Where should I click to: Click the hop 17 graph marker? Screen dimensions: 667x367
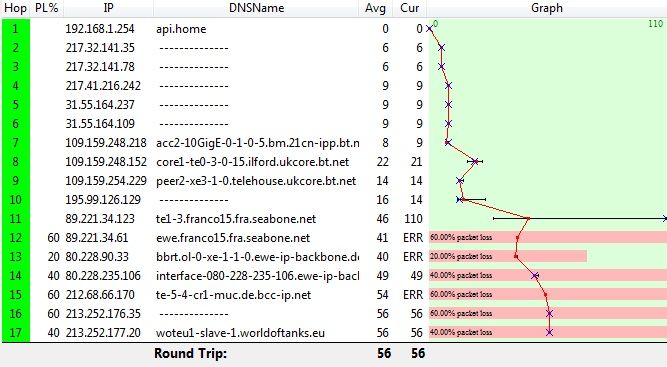[549, 333]
